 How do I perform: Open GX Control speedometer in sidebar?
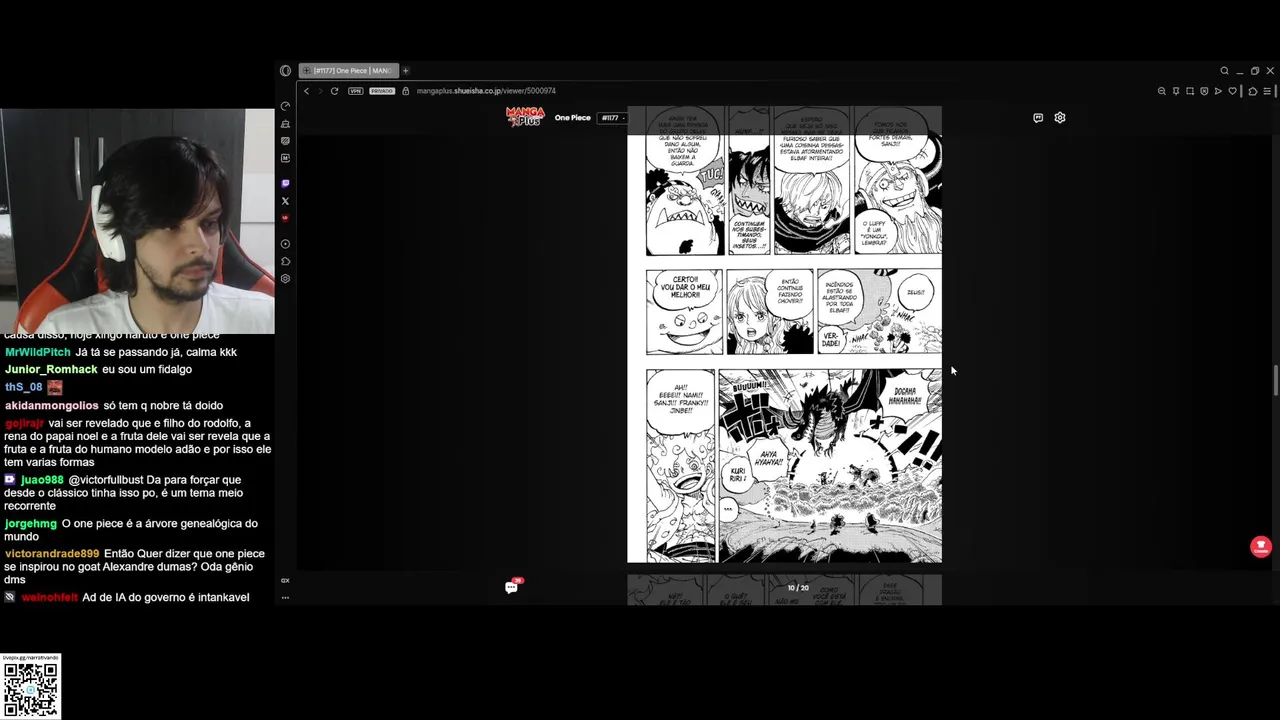click(x=285, y=106)
